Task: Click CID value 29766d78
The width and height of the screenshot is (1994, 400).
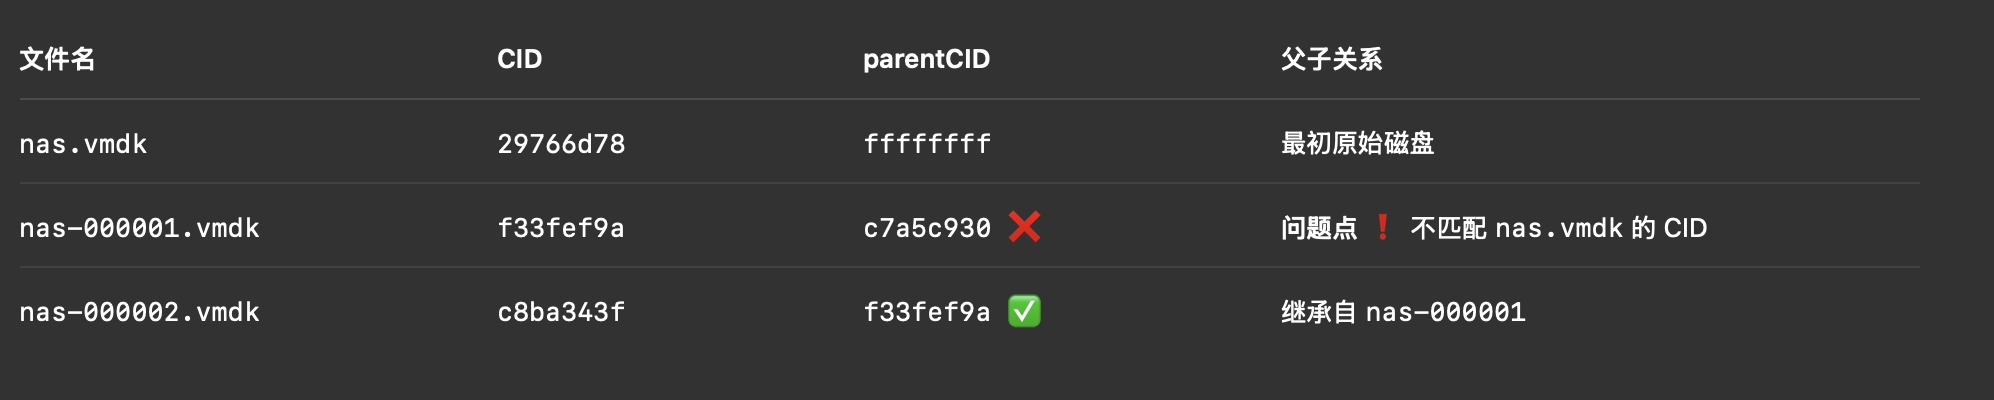Action: 561,144
